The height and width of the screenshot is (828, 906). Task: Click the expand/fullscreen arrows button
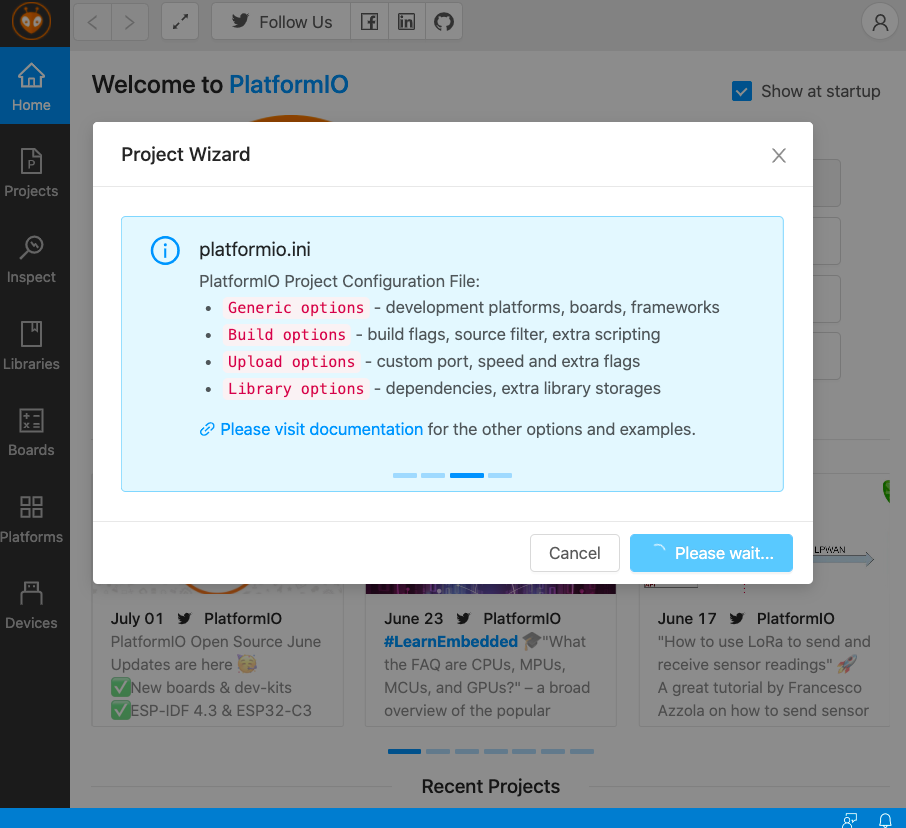click(180, 21)
